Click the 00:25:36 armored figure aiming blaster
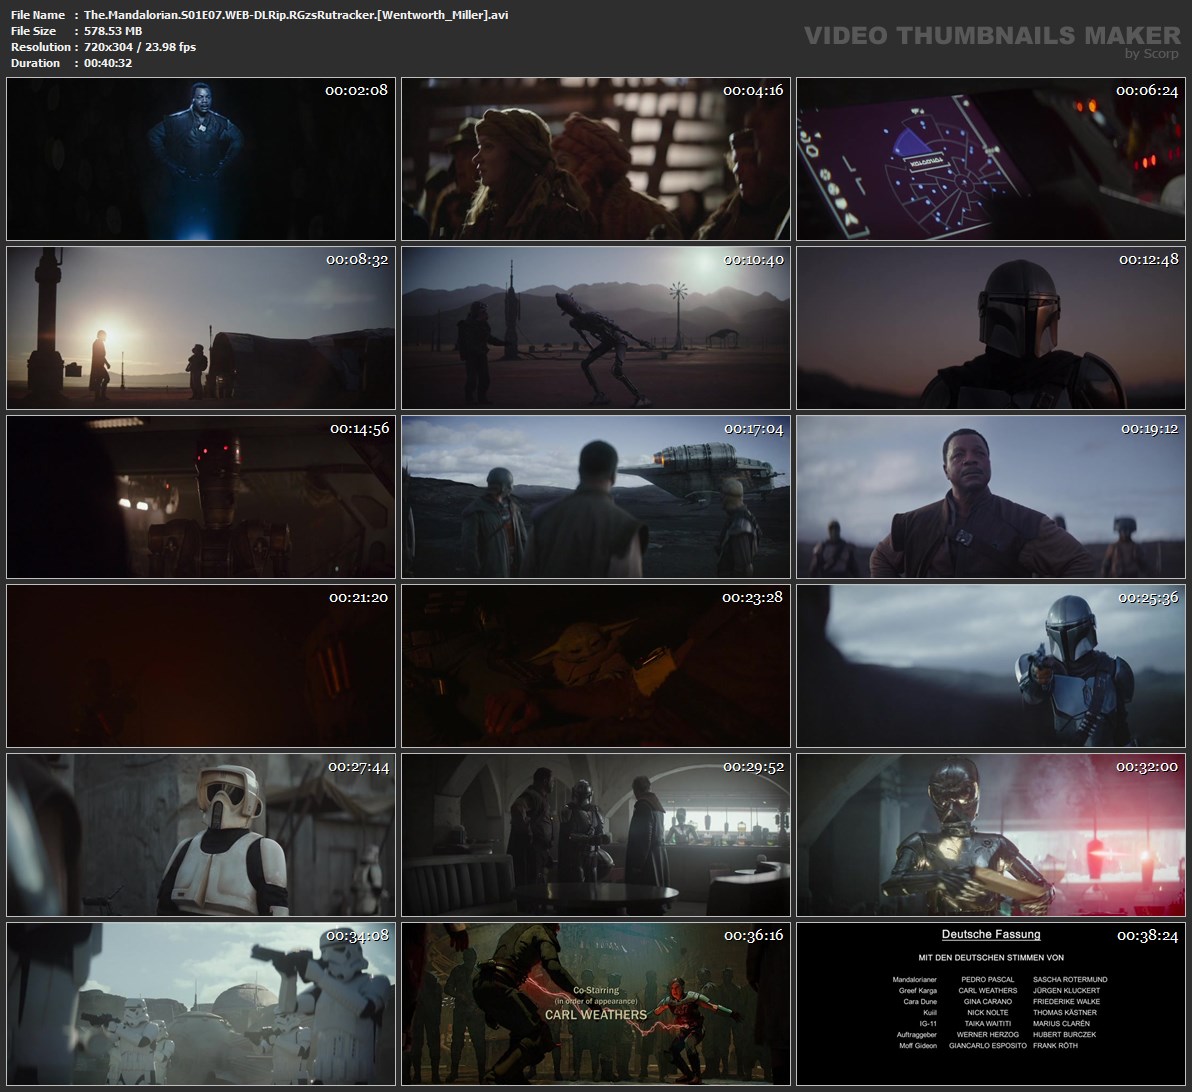Image resolution: width=1192 pixels, height=1092 pixels. (x=991, y=666)
